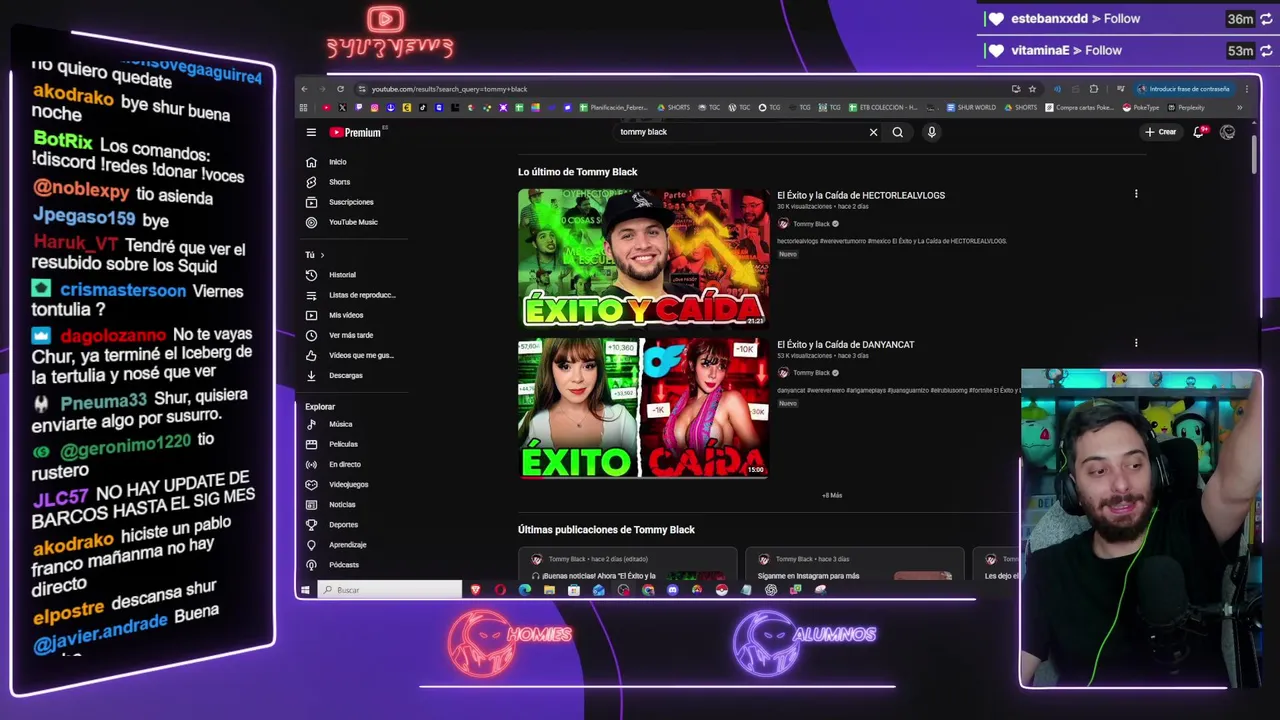Open browser three-dot menu
The image size is (1280, 720).
click(1247, 89)
